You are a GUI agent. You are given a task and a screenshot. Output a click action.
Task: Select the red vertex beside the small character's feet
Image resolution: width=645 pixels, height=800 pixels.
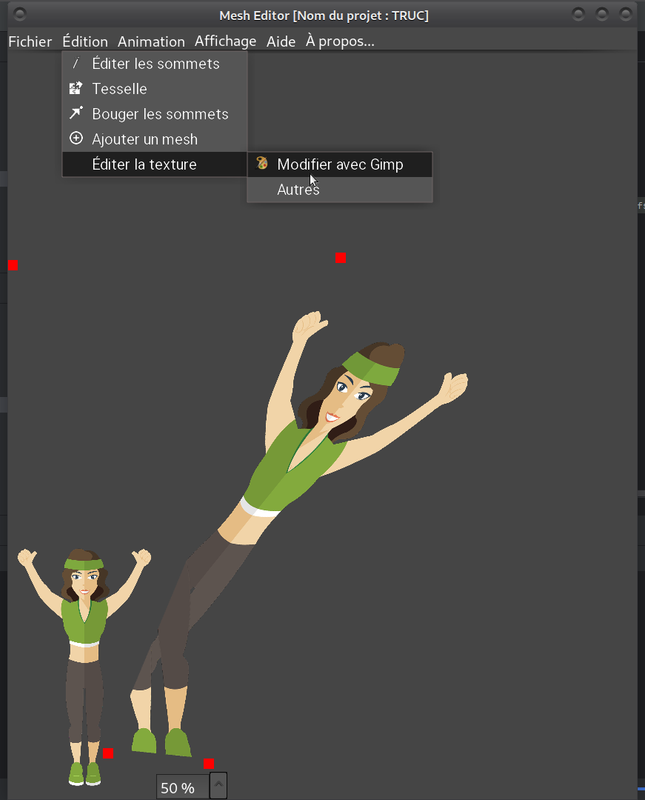(x=108, y=754)
